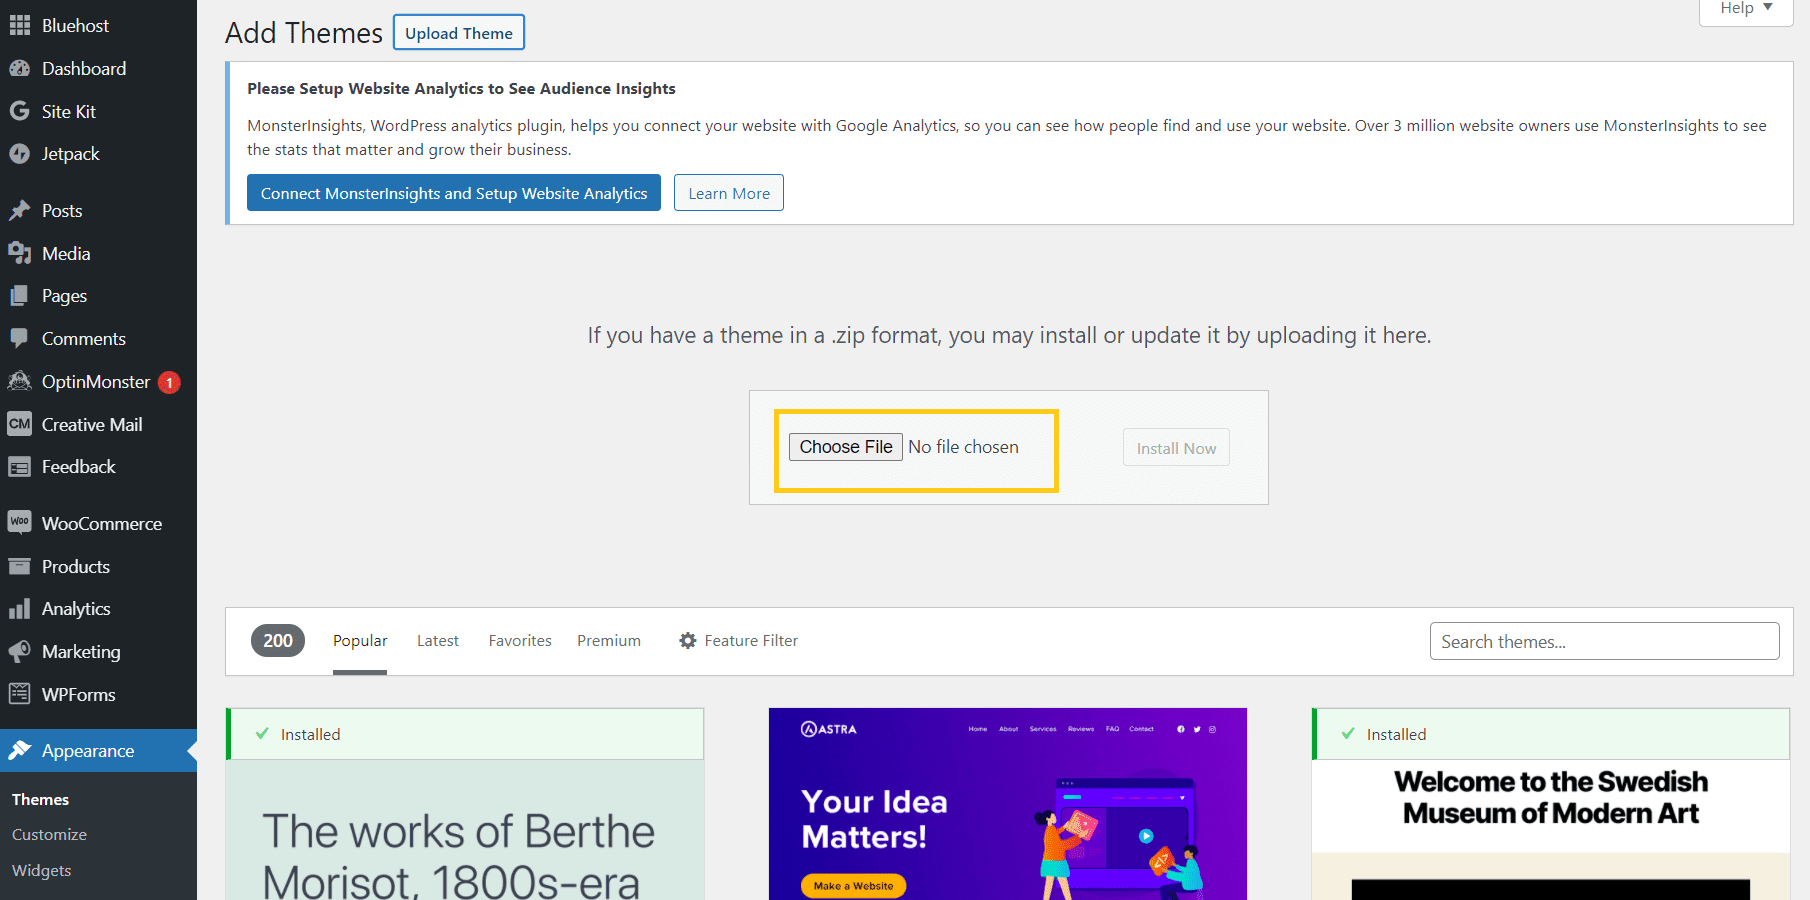
Task: Click the Upload Theme button
Action: point(459,33)
